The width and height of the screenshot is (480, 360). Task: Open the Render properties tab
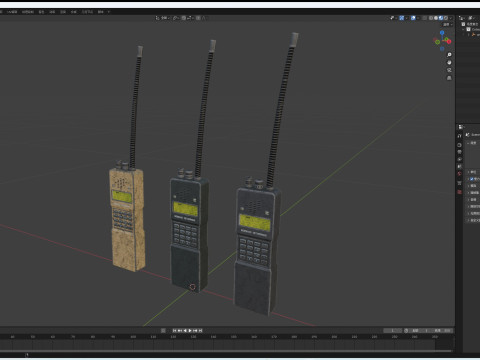tap(459, 145)
